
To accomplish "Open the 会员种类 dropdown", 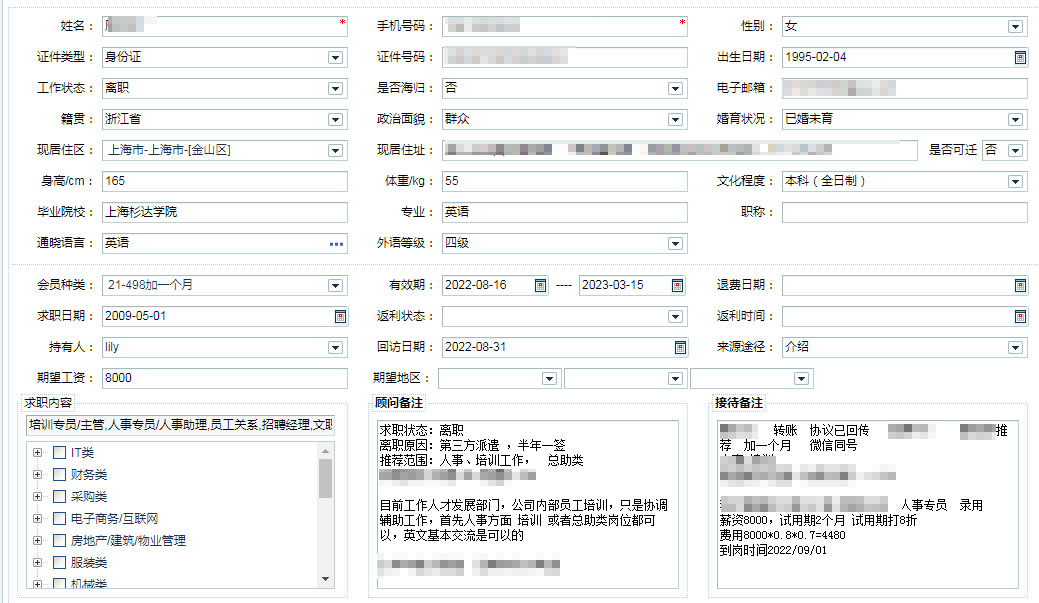I will coord(335,286).
